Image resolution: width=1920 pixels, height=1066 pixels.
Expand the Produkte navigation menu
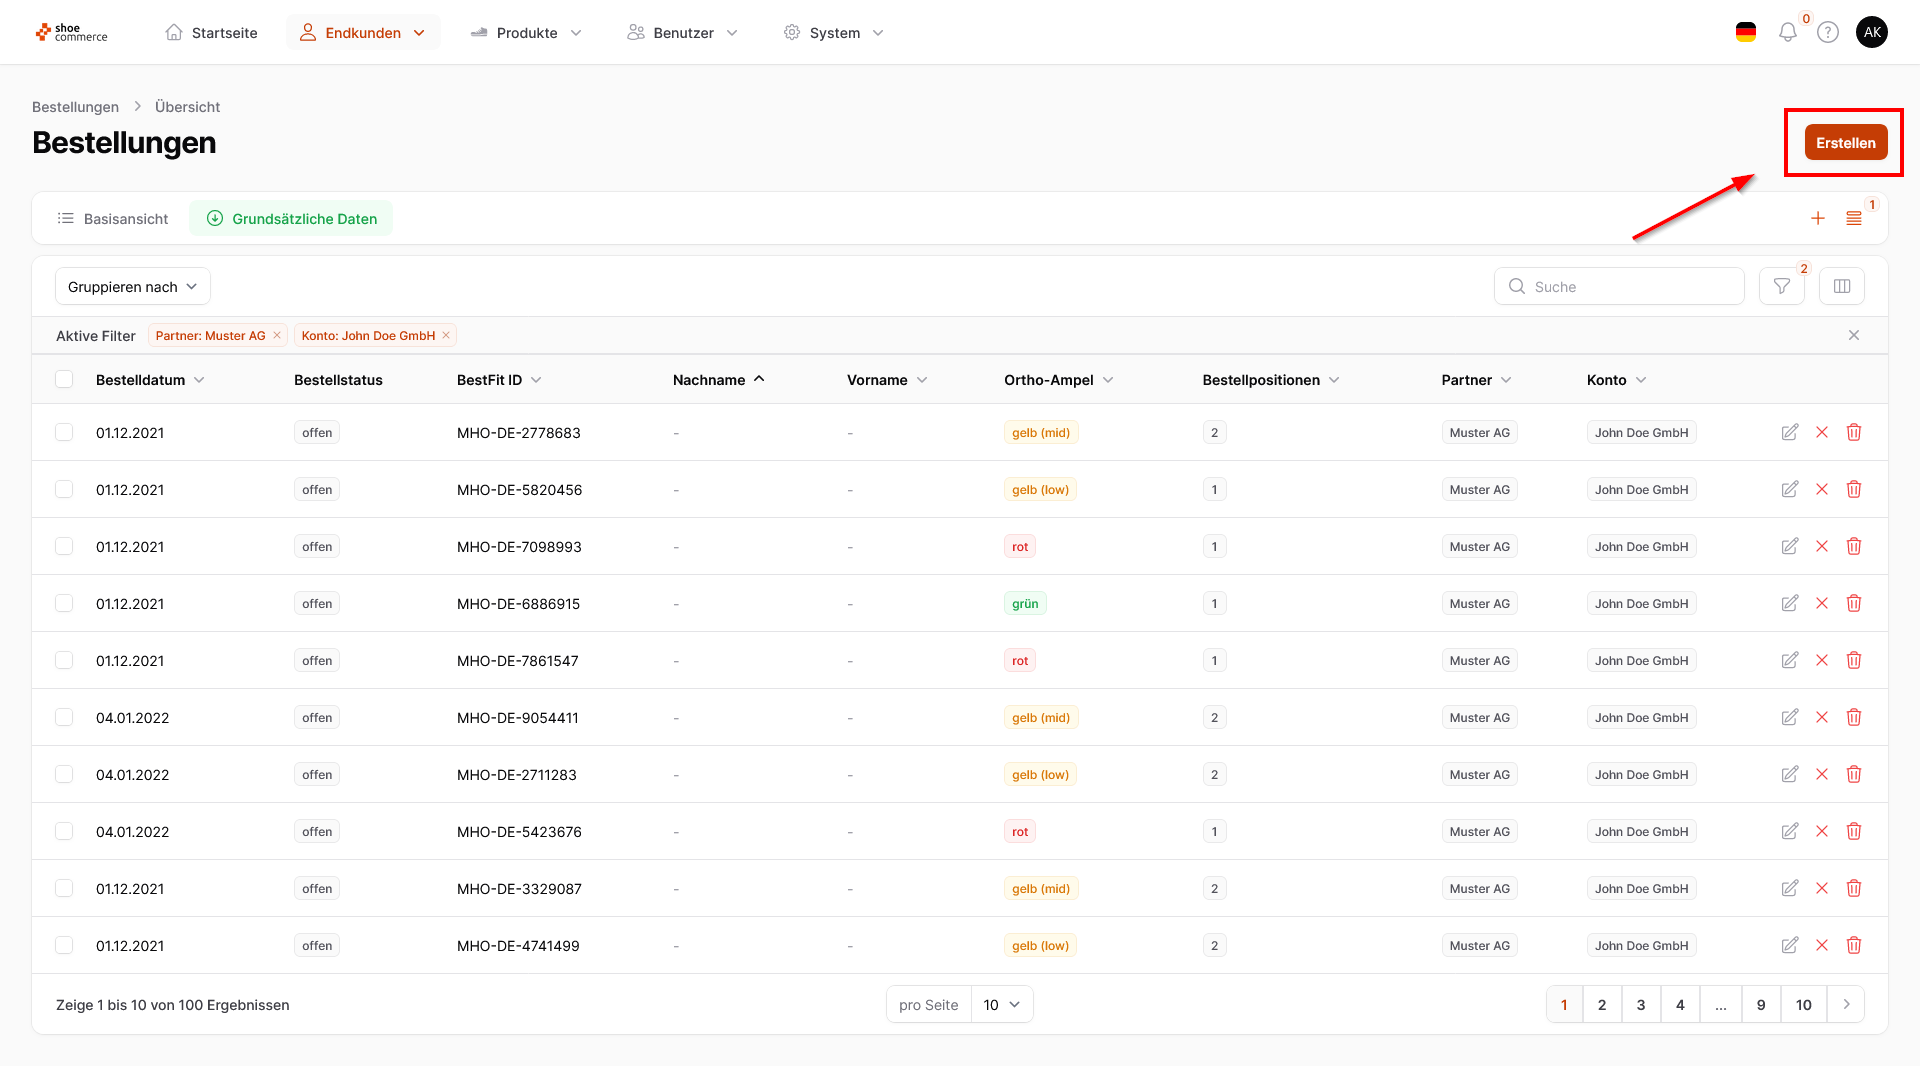(x=526, y=33)
